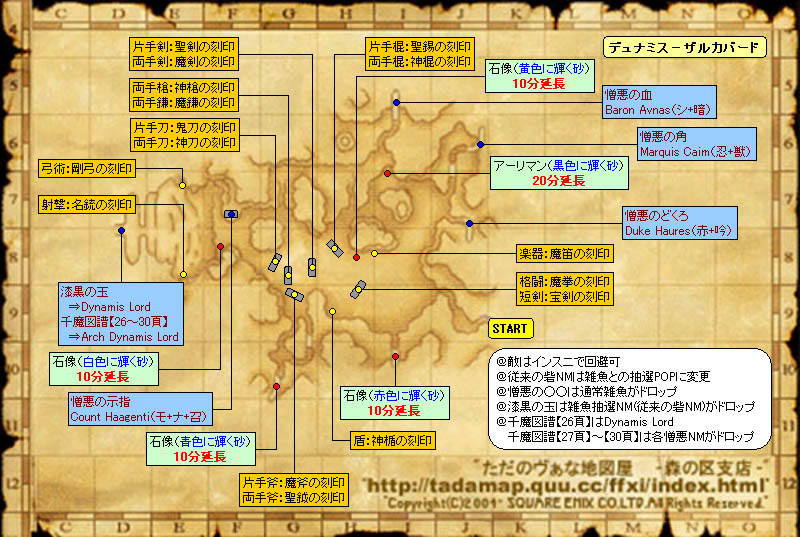Viewport: 800px width, 537px height.
Task: Click the red Ahriman 20分延長 map marker
Action: click(388, 174)
